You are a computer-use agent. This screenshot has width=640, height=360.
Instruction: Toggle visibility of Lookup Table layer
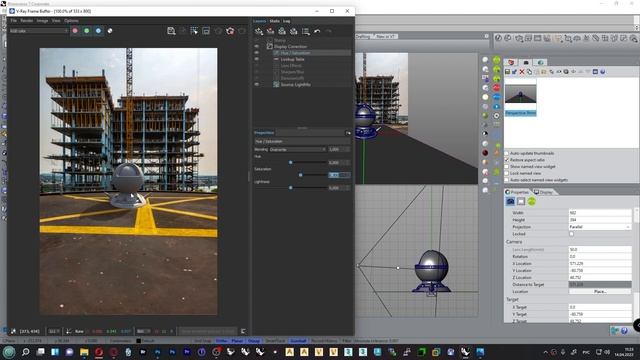point(257,59)
